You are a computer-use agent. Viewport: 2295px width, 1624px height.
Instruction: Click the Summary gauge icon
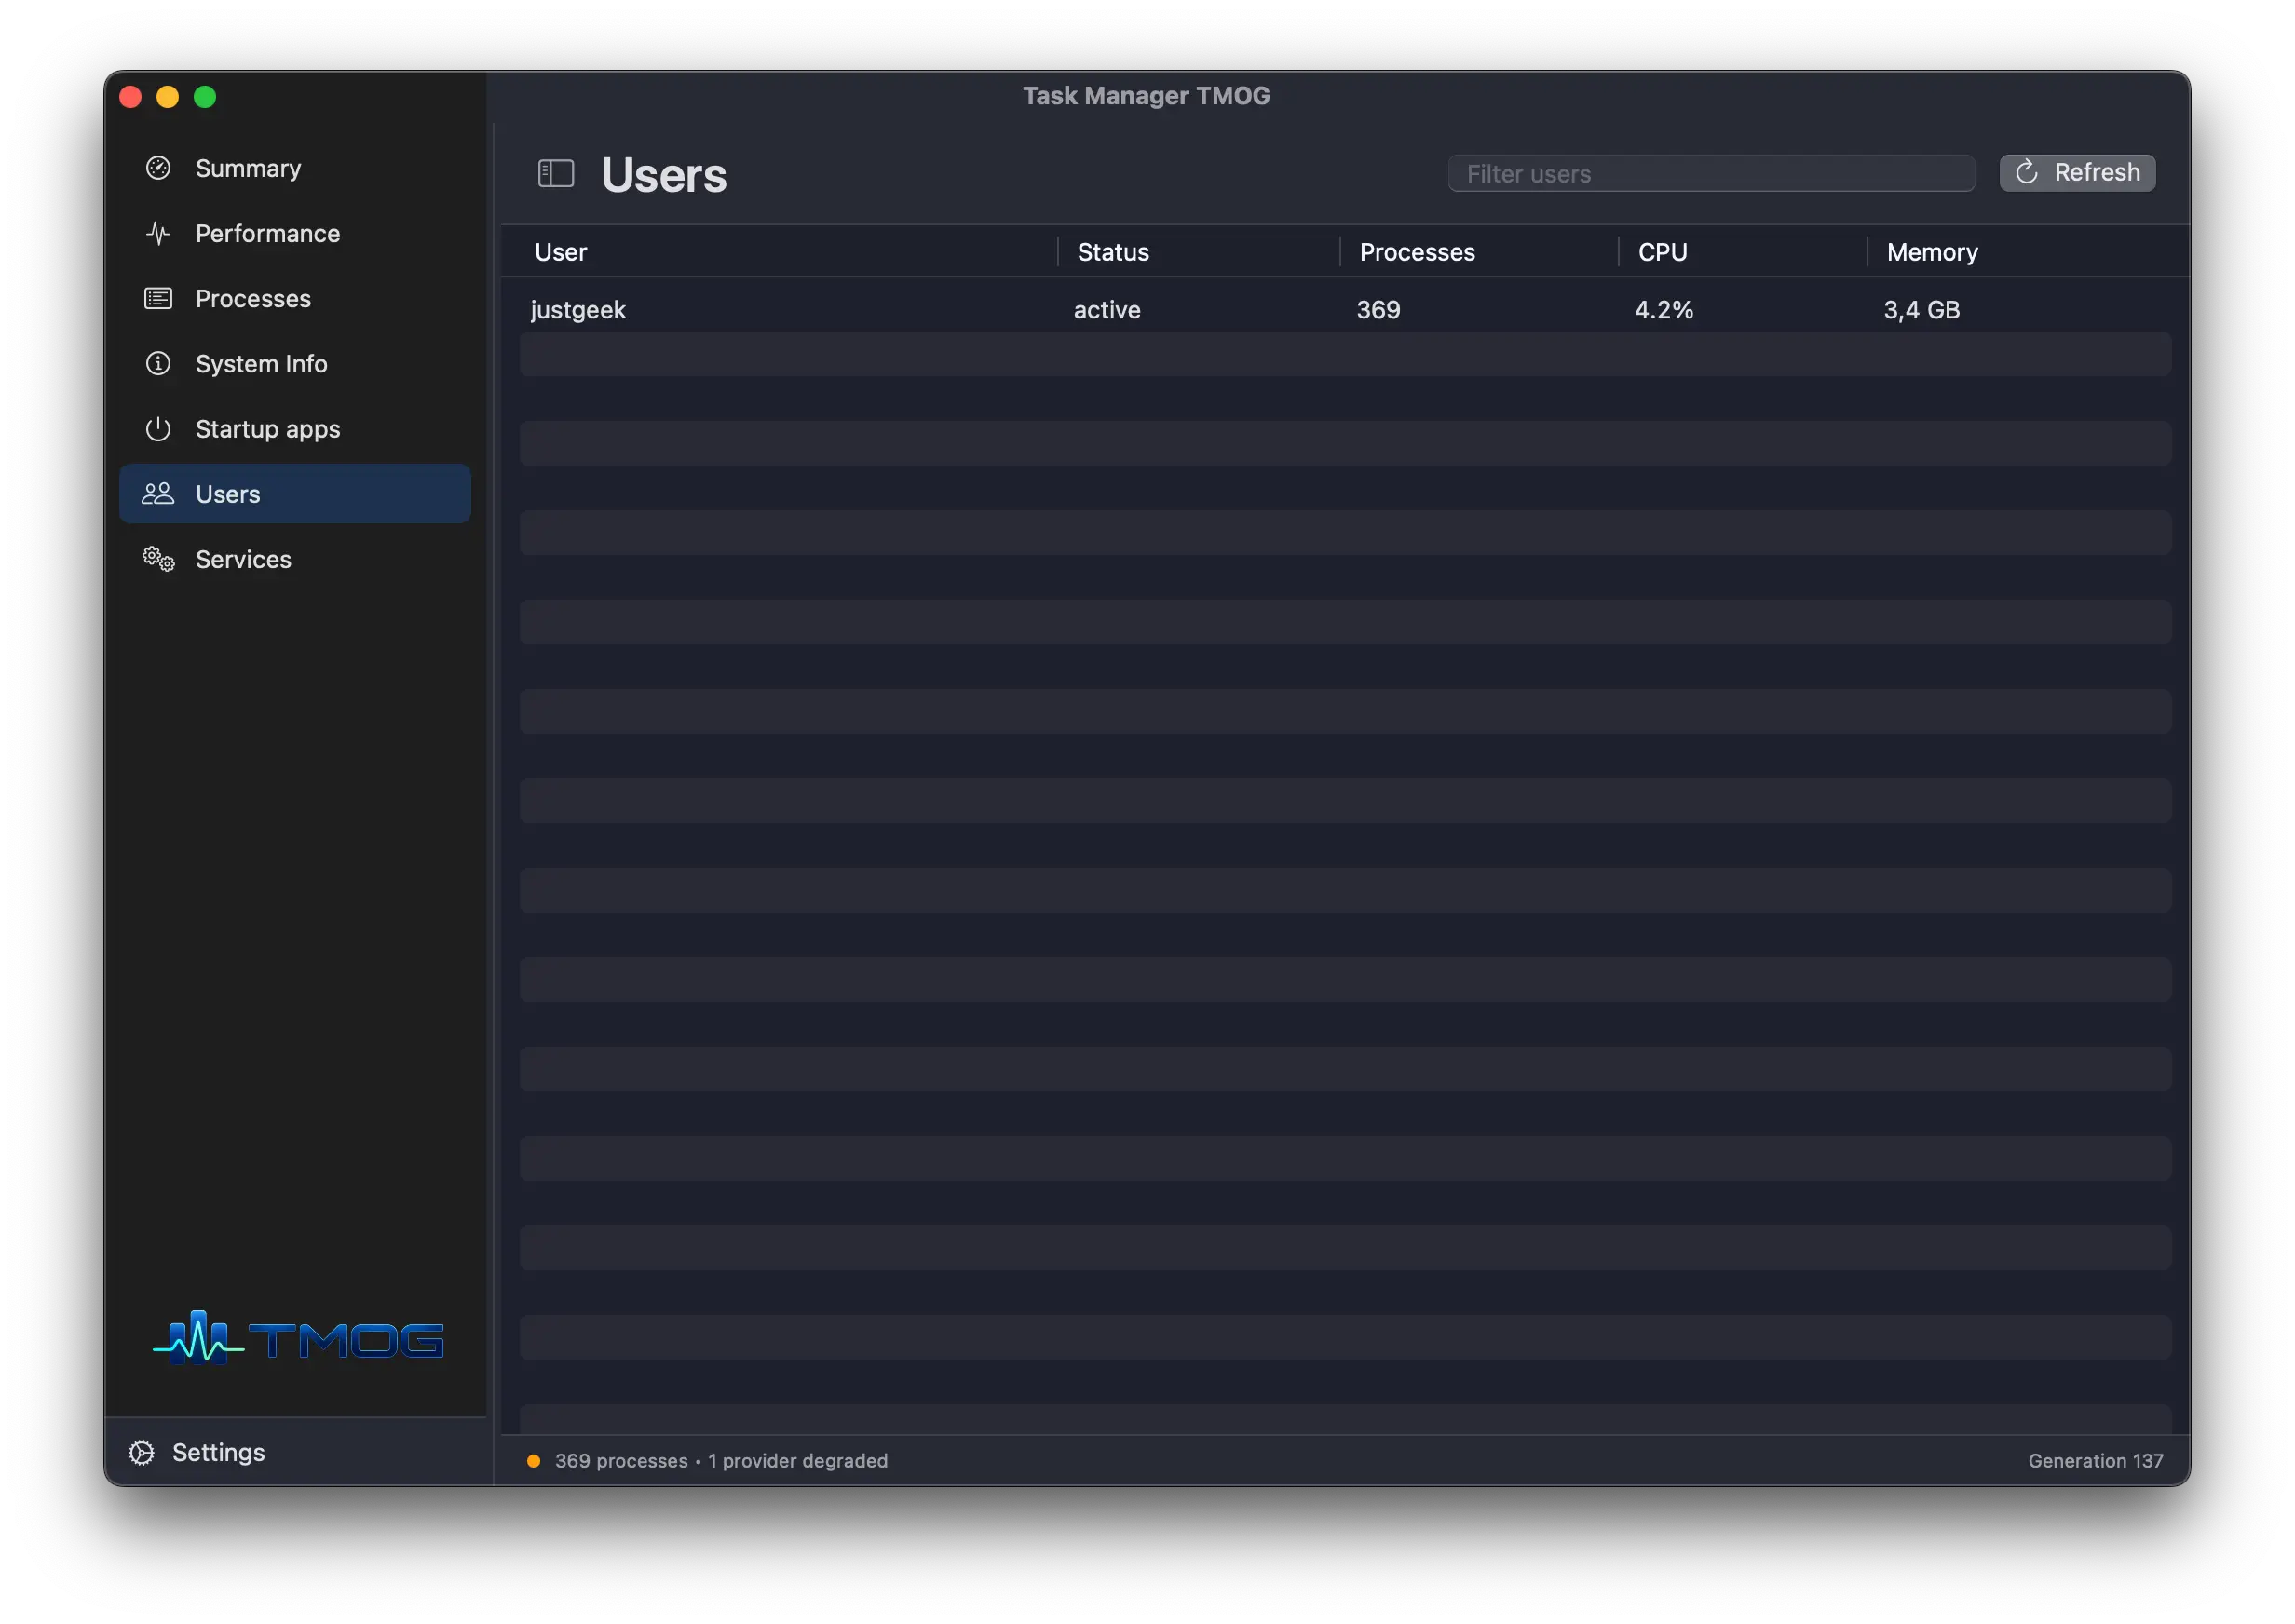pos(158,168)
